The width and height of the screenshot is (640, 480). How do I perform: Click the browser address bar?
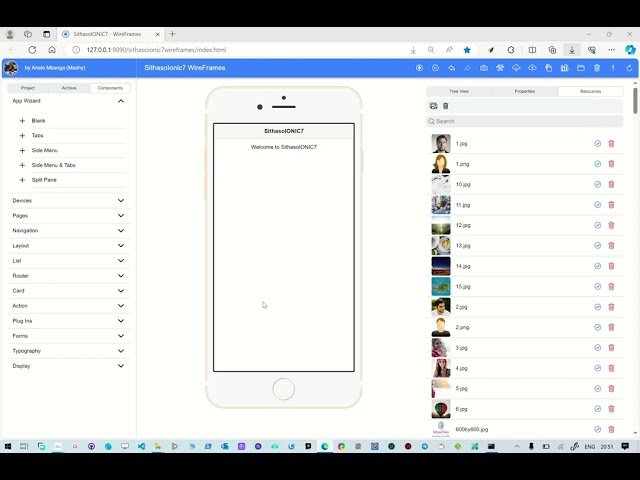[241, 50]
